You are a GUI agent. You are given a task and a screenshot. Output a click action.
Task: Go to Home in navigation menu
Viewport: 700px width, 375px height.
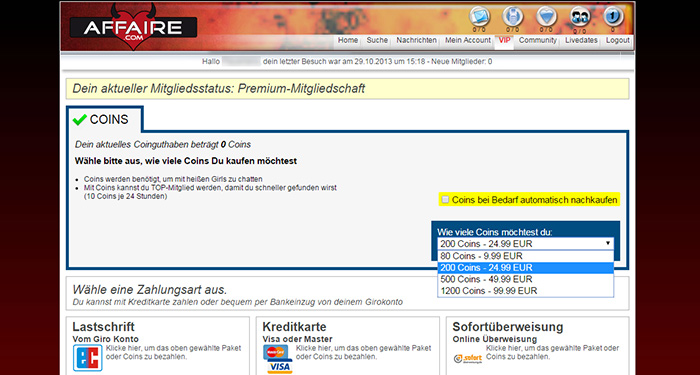click(348, 40)
